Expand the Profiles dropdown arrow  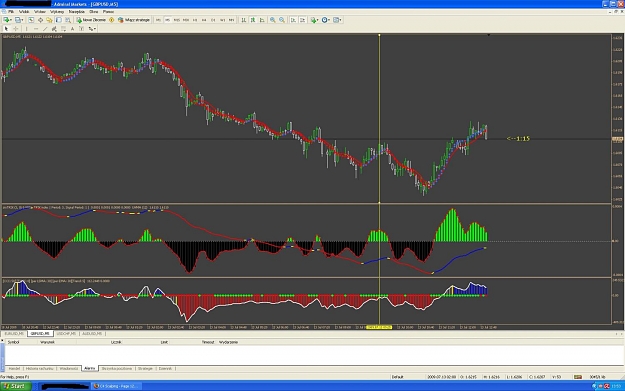[x=23, y=20]
